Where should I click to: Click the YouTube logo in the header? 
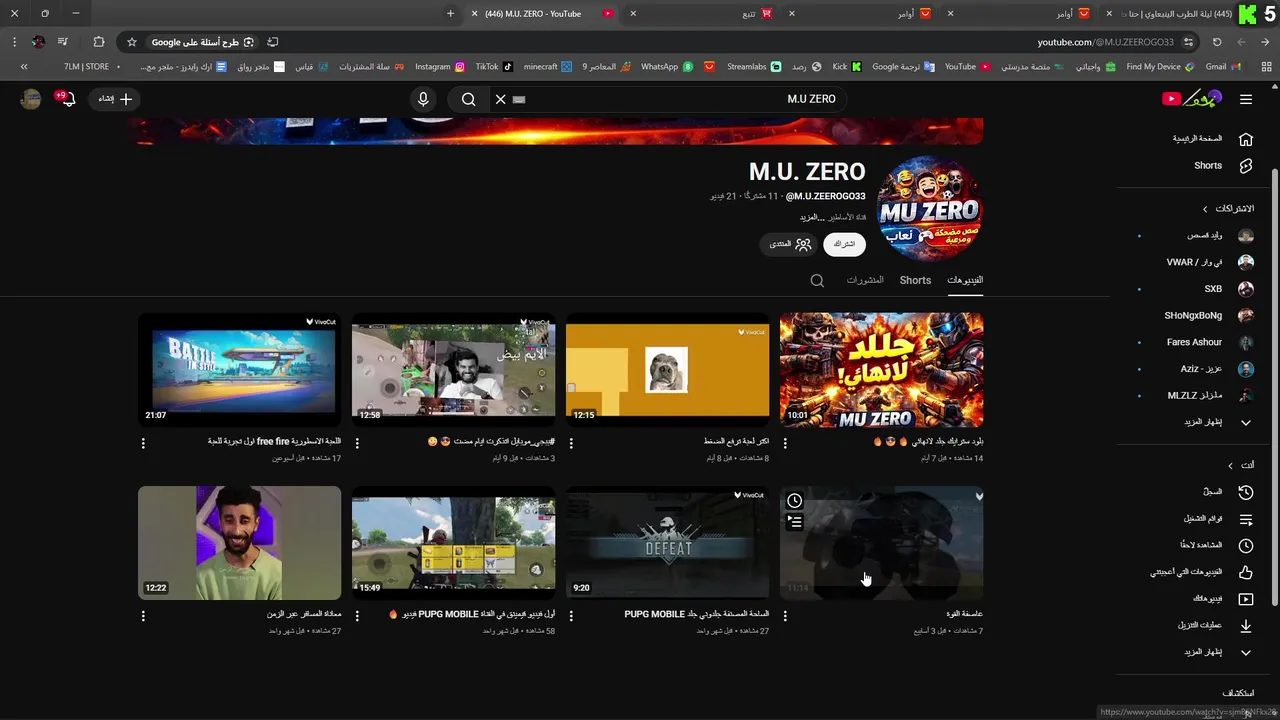[x=1192, y=99]
